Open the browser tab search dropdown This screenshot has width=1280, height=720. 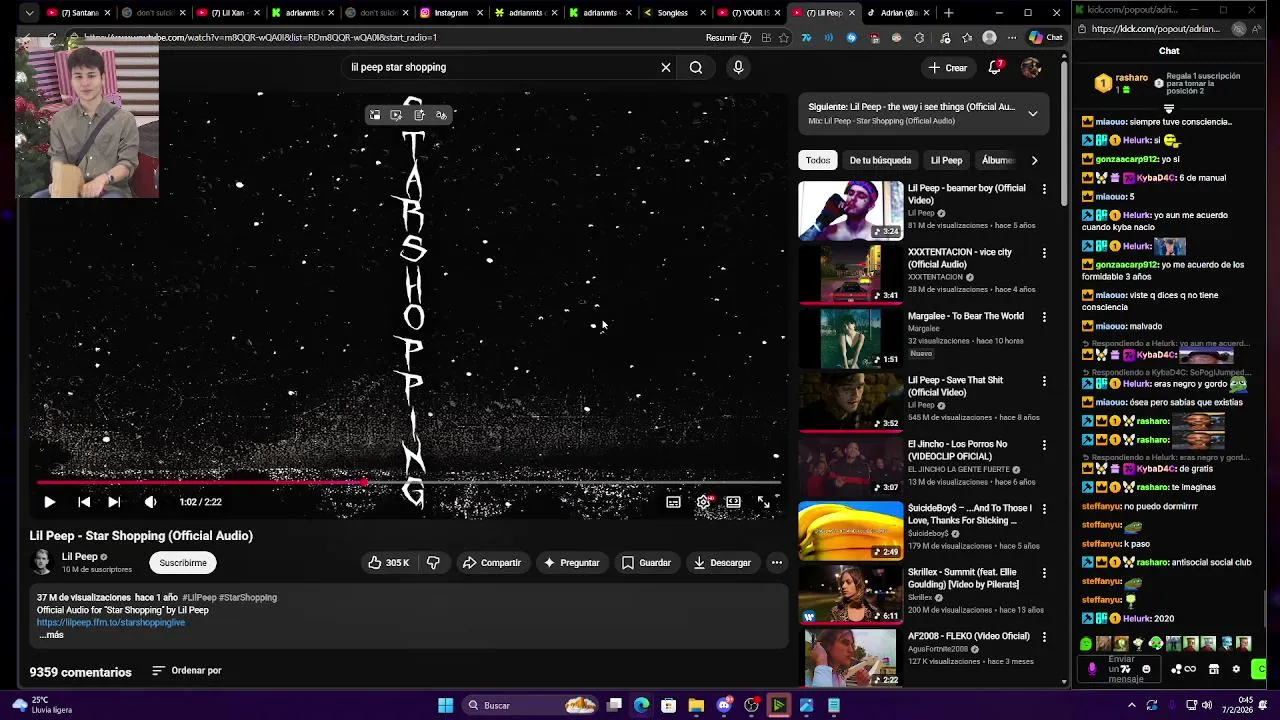[x=29, y=13]
